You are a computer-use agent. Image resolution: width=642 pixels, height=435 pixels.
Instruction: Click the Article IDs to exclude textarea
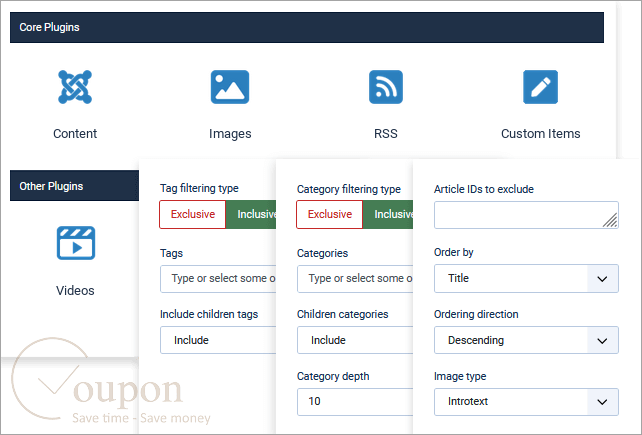coord(526,215)
